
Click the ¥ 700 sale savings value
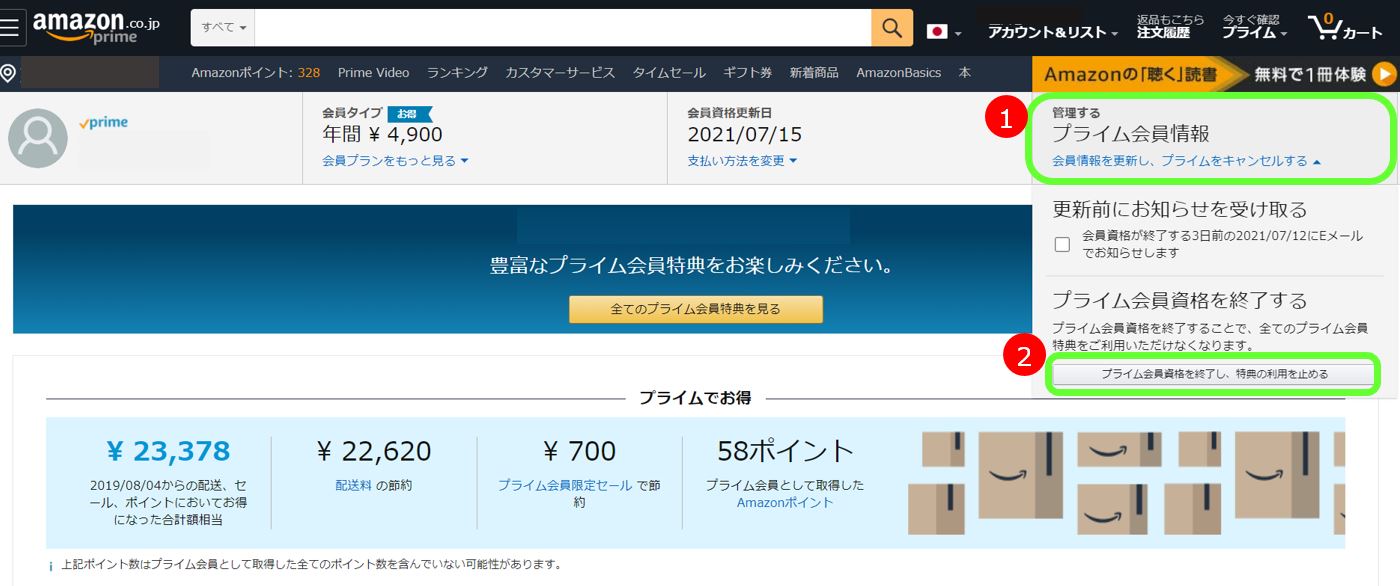click(x=580, y=452)
